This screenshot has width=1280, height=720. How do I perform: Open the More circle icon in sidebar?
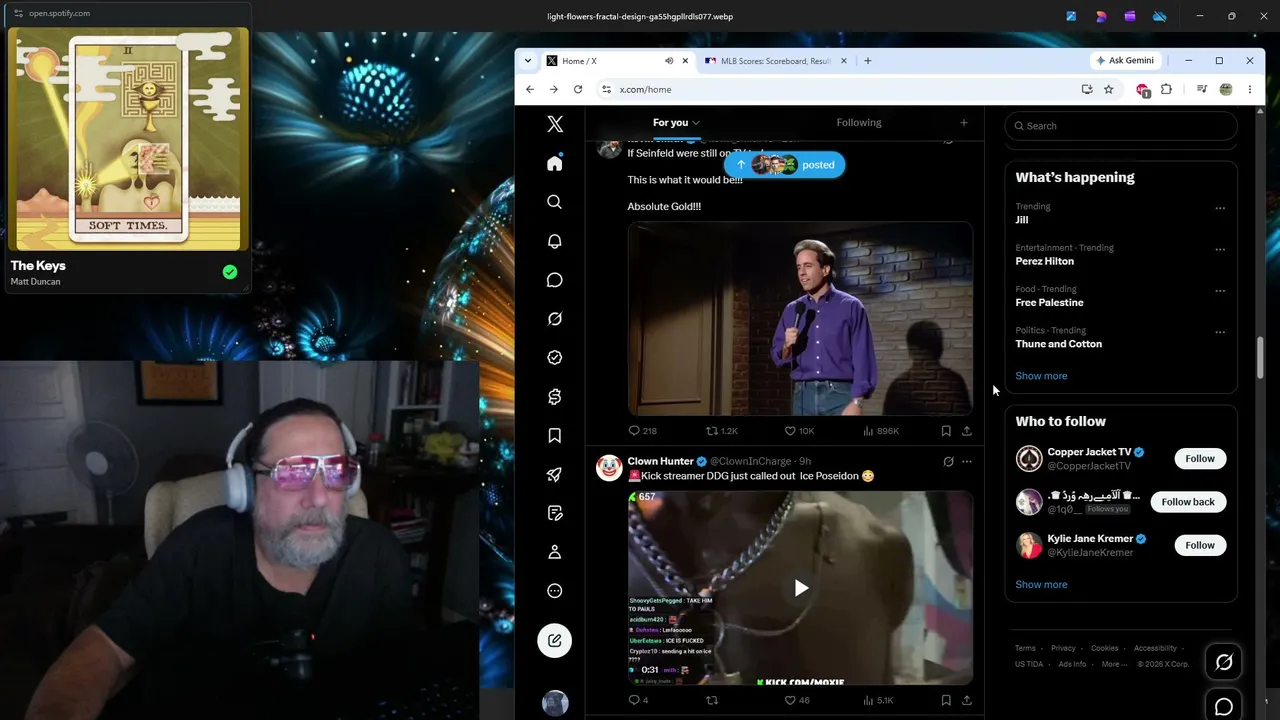(555, 591)
